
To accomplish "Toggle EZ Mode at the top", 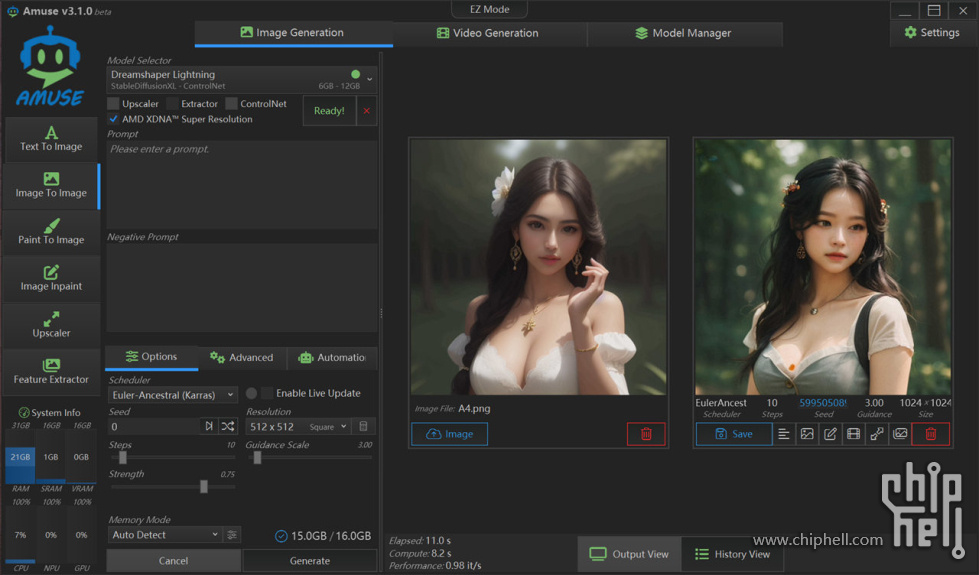I will coord(490,9).
